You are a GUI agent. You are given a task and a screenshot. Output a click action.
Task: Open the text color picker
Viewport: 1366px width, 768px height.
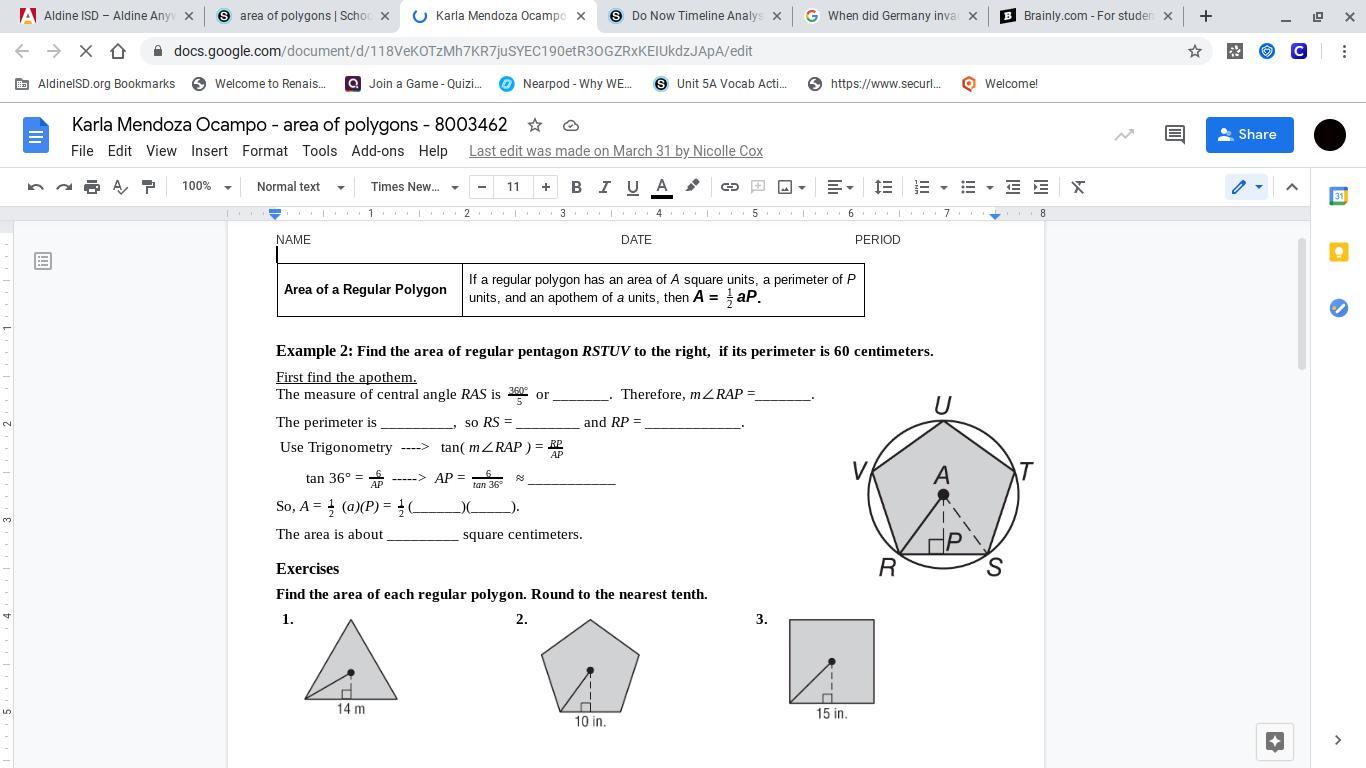pyautogui.click(x=661, y=187)
